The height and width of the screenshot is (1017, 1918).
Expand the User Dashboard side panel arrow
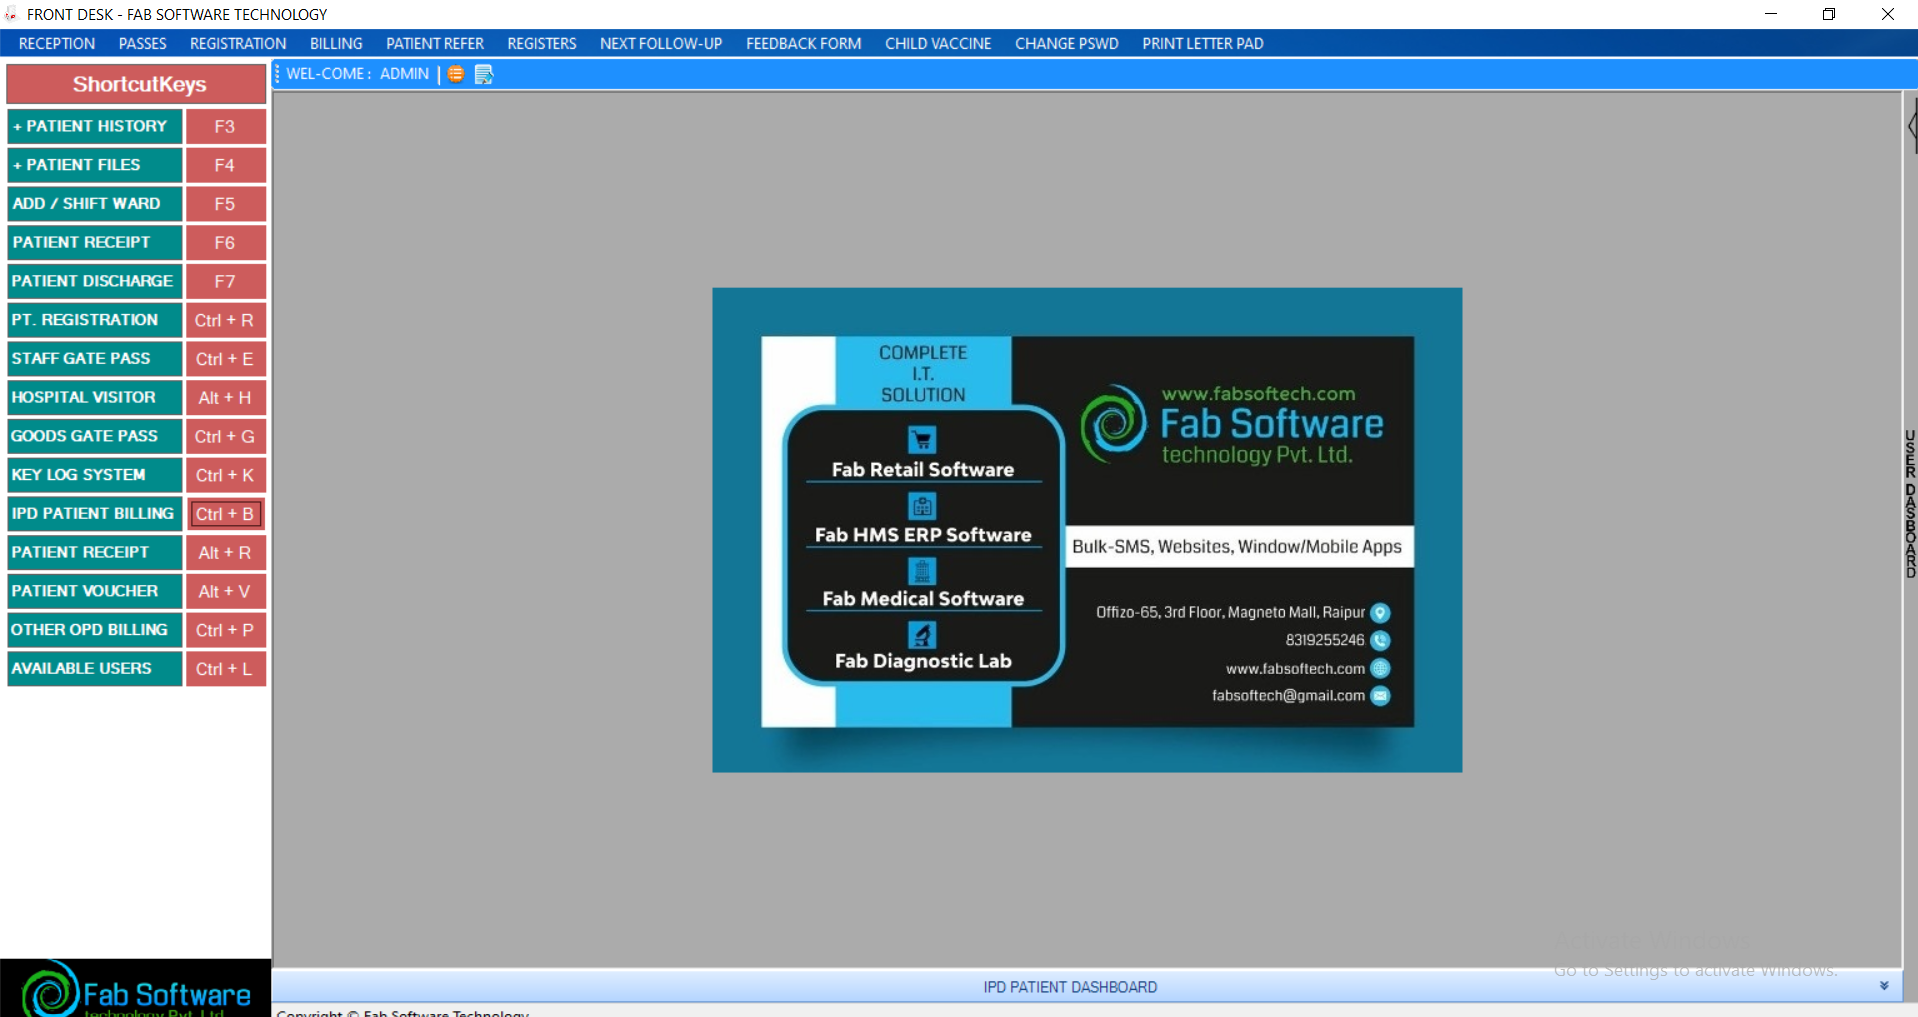pyautogui.click(x=1912, y=126)
